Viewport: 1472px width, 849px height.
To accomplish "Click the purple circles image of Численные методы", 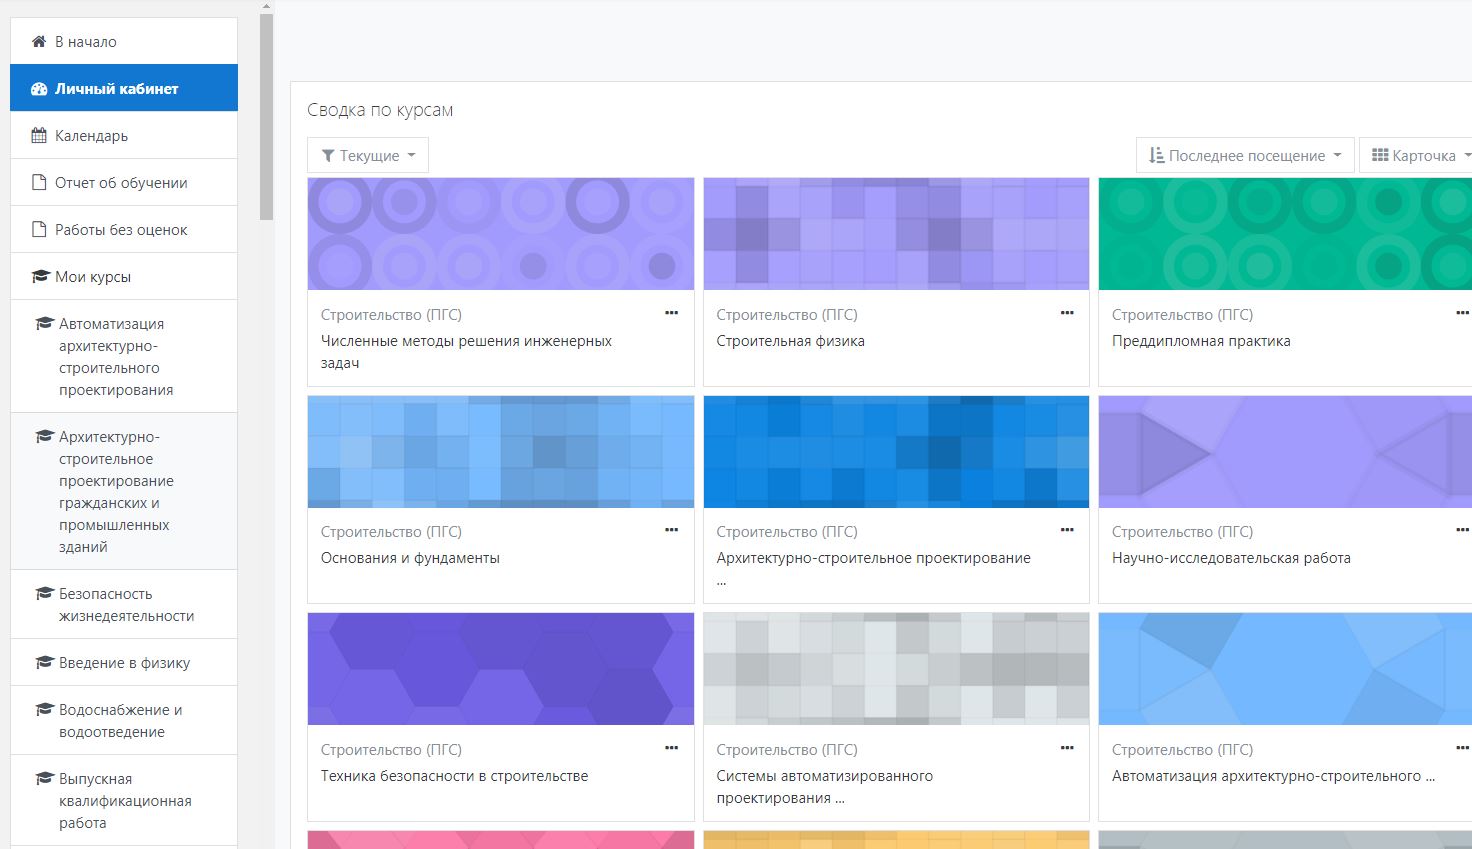I will [501, 234].
